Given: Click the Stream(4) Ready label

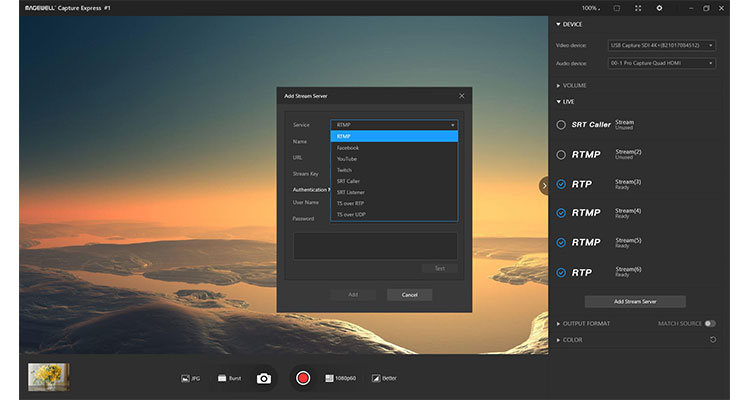Looking at the screenshot, I should [628, 213].
